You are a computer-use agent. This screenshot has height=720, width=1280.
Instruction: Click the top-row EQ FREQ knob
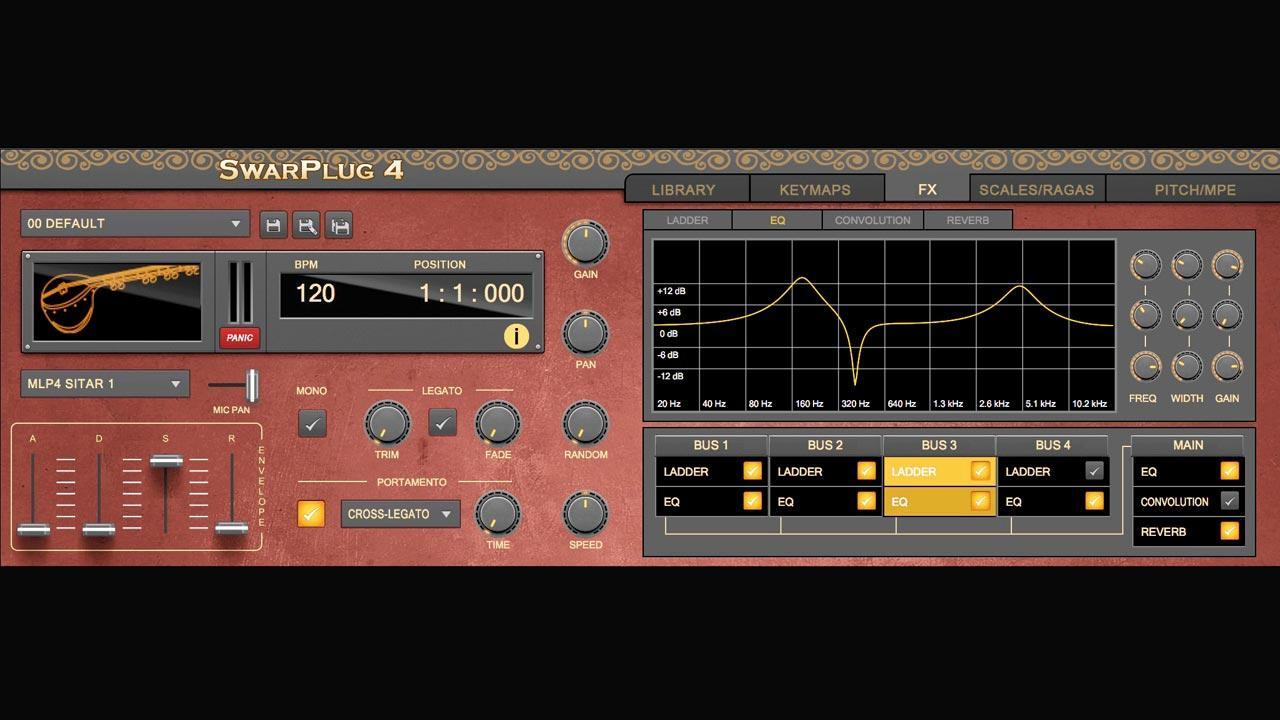(x=1145, y=265)
